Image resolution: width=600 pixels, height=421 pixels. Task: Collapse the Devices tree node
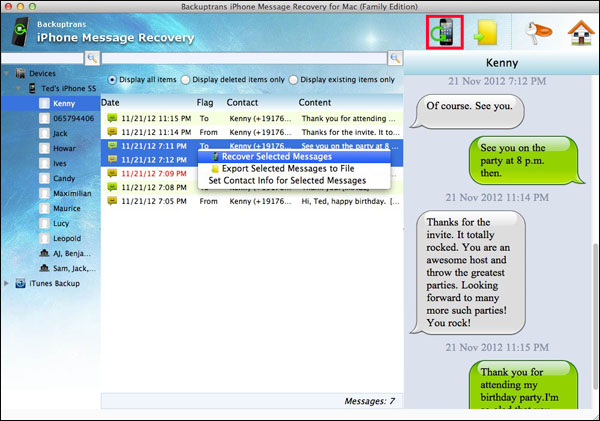(x=7, y=73)
